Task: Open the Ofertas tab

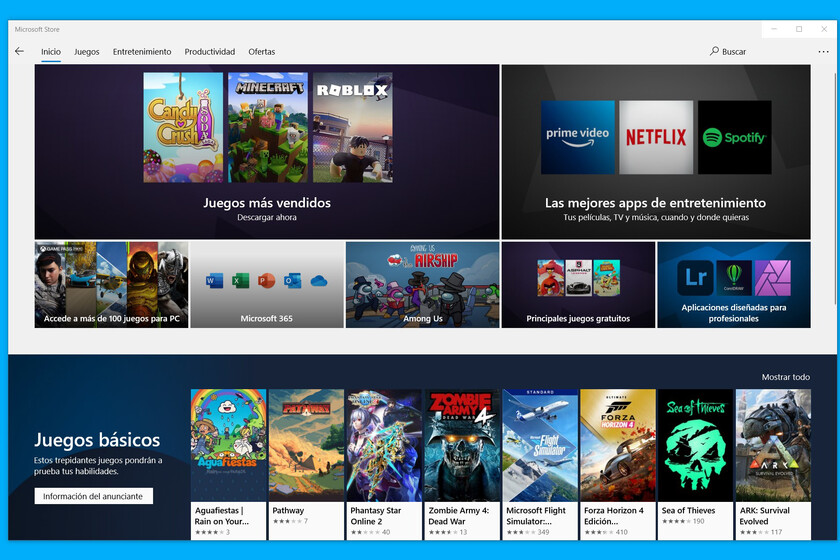Action: [261, 51]
